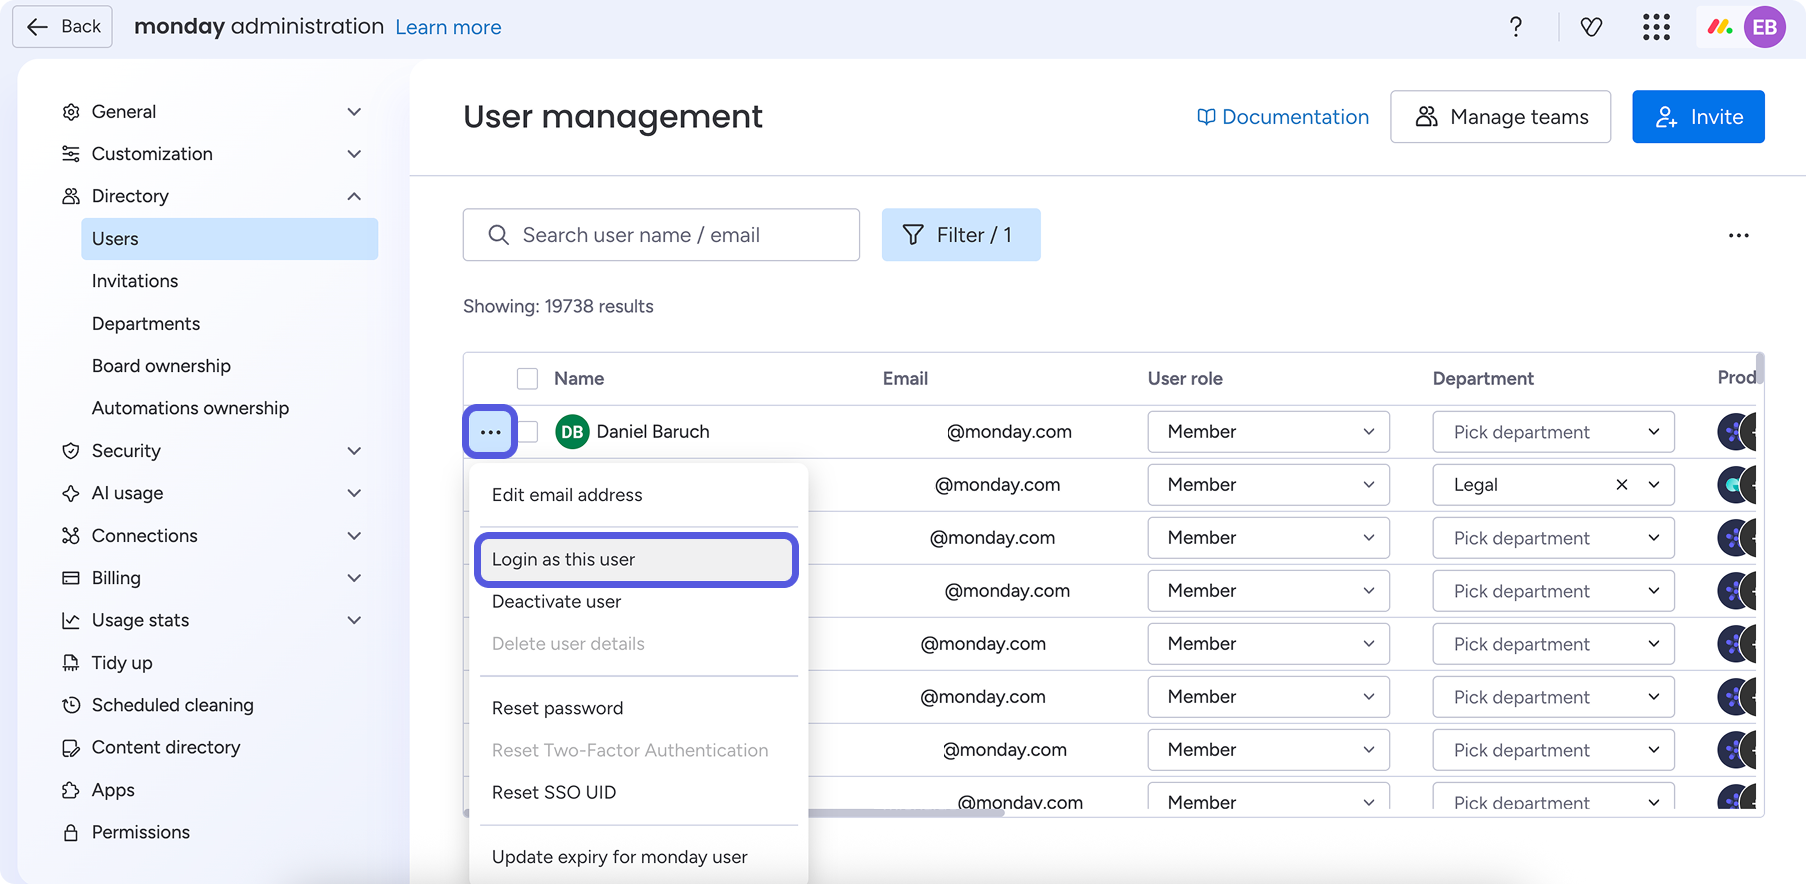Click the DB avatar of Daniel Baruch
The height and width of the screenshot is (884, 1806).
pyautogui.click(x=572, y=432)
